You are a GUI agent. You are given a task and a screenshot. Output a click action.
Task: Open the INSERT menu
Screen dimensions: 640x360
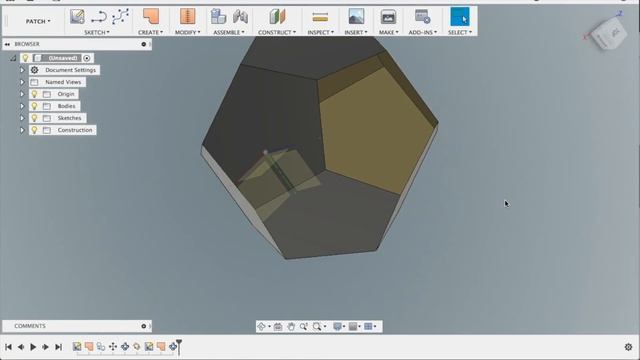[x=356, y=32]
